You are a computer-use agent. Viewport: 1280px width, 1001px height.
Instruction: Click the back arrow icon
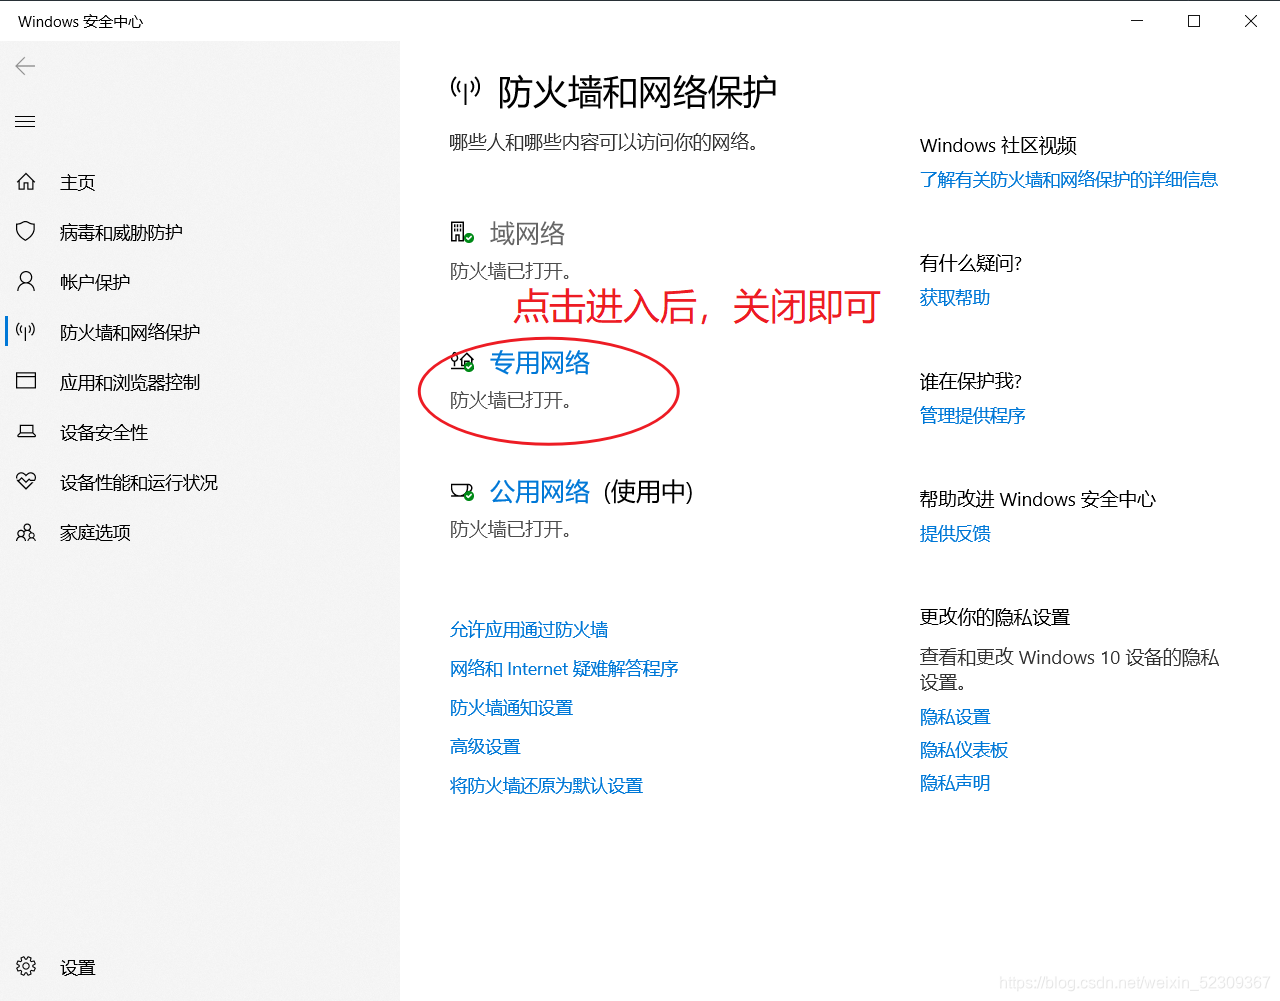point(25,66)
